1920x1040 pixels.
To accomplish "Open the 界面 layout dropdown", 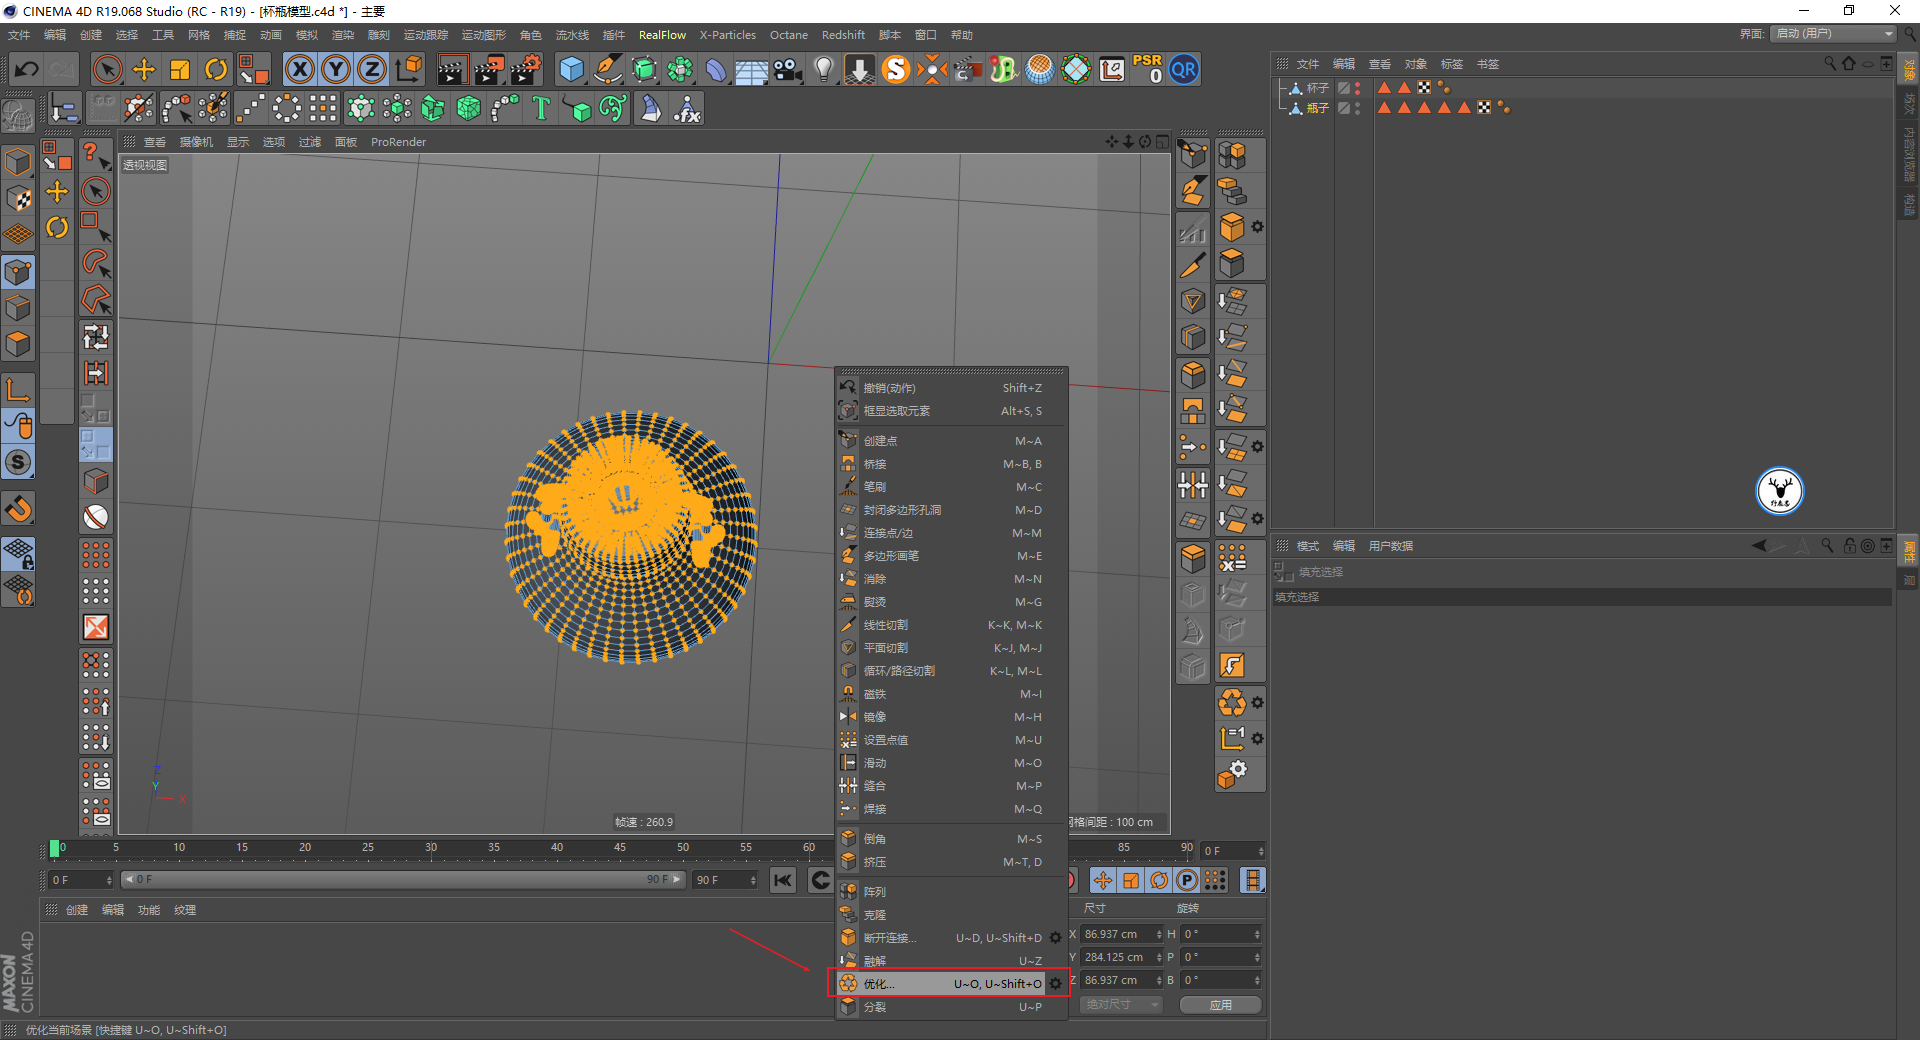I will coord(1834,34).
